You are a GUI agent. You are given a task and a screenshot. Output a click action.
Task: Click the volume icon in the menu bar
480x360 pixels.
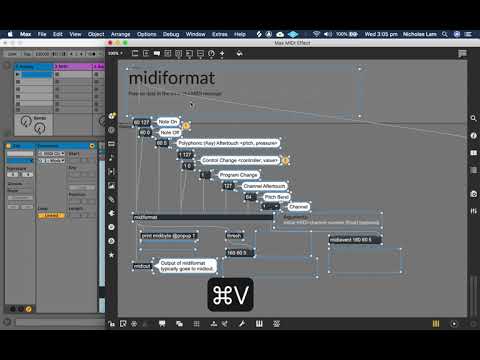click(x=328, y=34)
